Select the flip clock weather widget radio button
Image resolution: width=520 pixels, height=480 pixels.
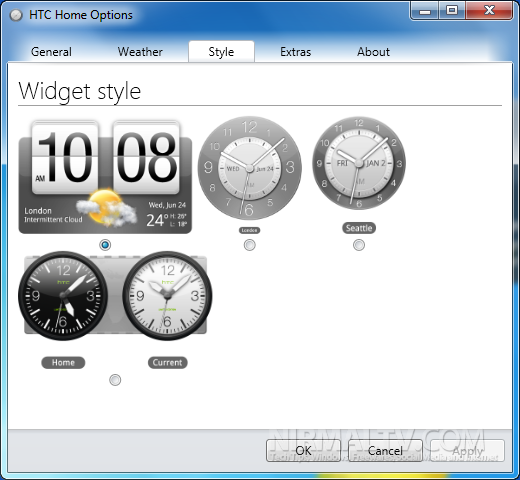(105, 245)
